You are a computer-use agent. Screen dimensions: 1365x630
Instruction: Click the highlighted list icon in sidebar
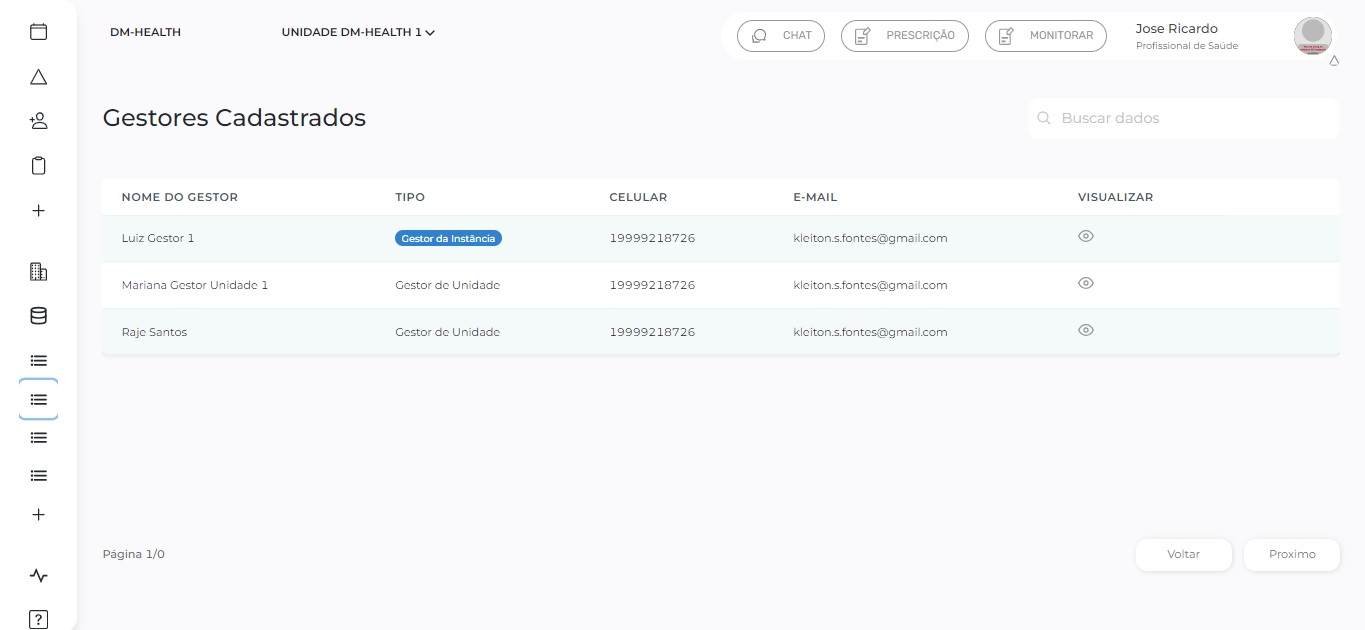[x=38, y=399]
